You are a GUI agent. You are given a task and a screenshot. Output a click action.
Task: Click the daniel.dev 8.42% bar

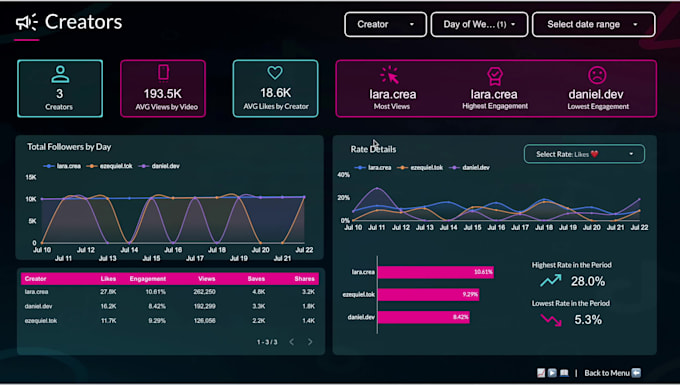[x=424, y=317]
